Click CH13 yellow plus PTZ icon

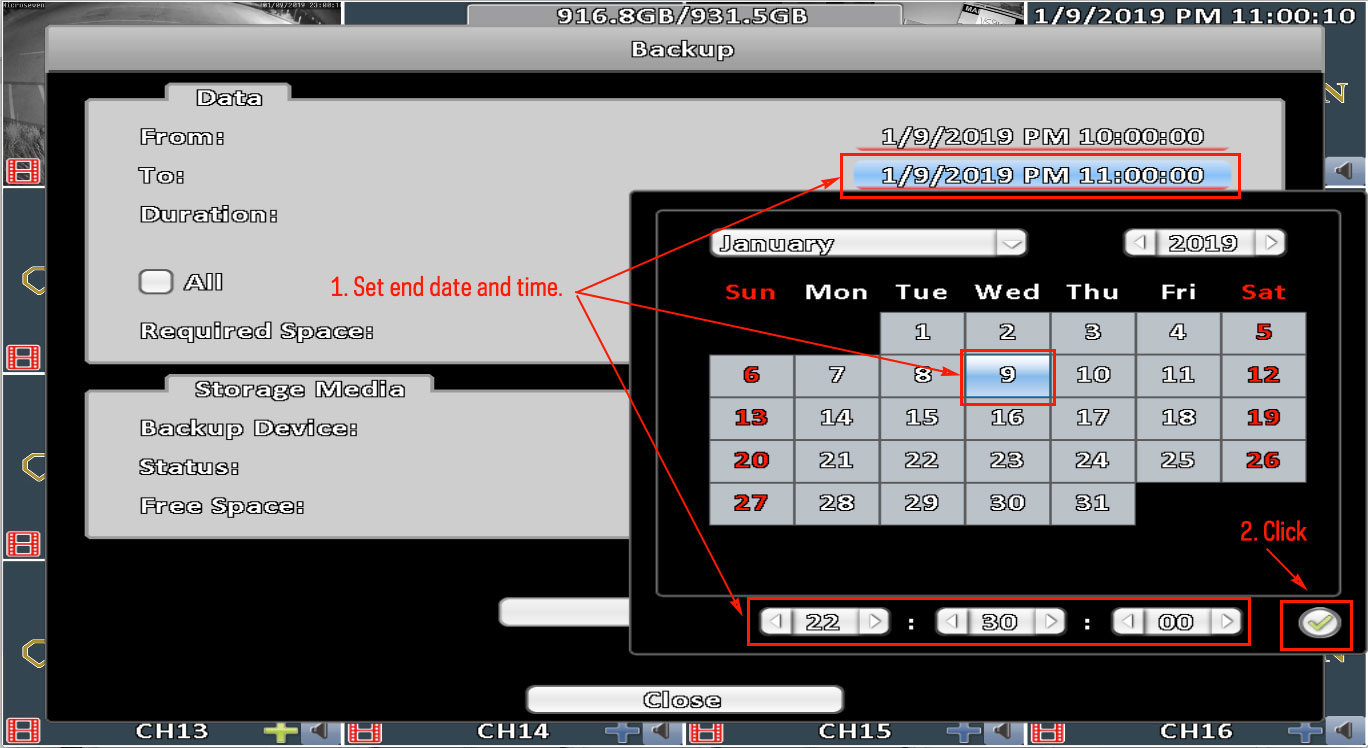pos(282,732)
